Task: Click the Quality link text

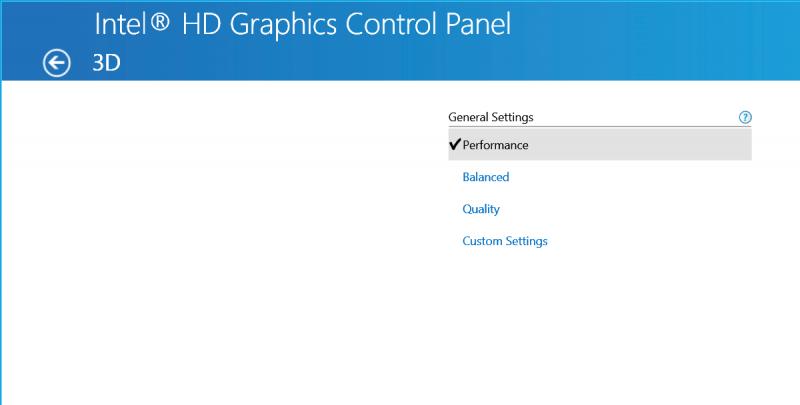Action: pos(481,209)
